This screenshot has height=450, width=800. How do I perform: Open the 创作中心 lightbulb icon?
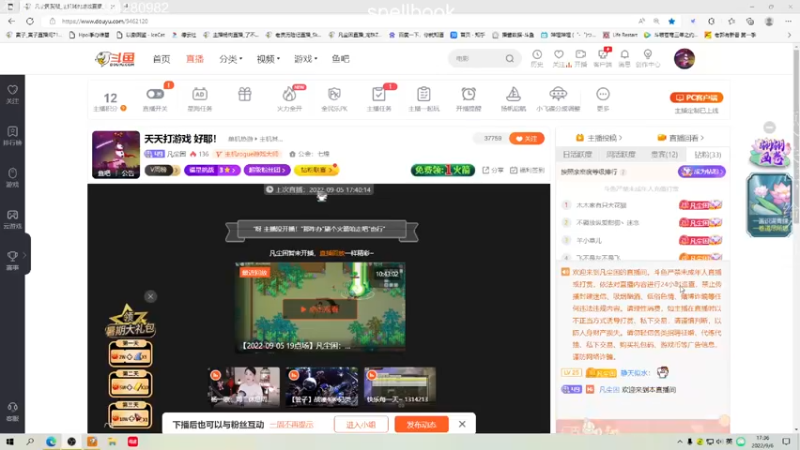click(647, 55)
